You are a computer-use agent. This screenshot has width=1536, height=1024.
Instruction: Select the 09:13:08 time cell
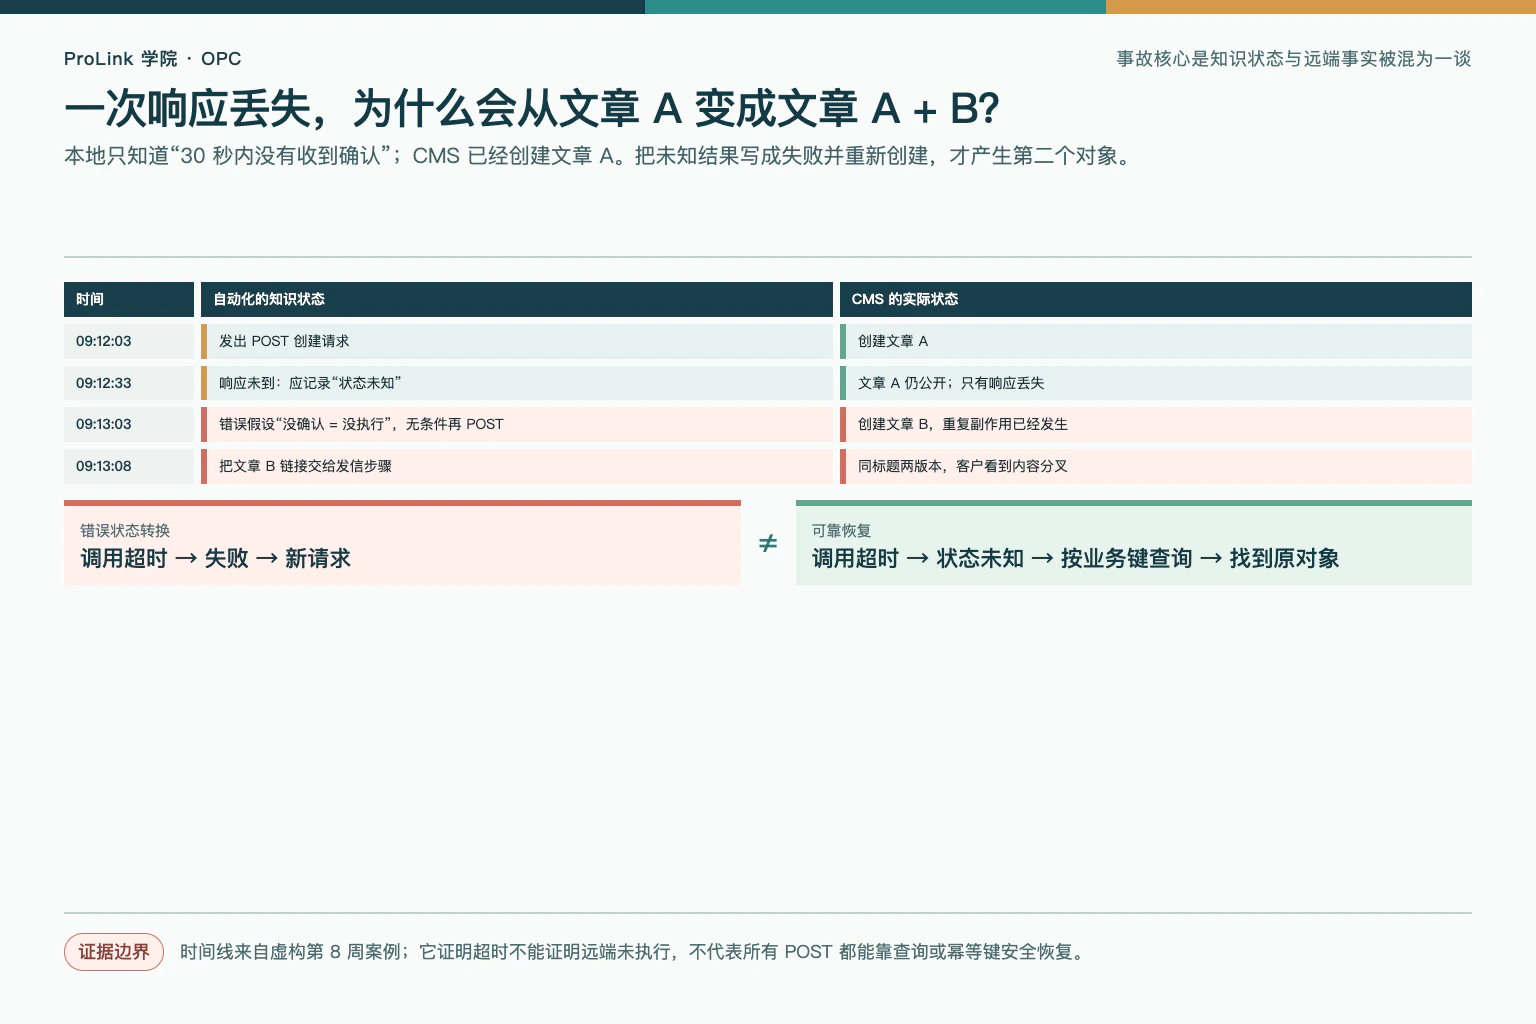129,466
